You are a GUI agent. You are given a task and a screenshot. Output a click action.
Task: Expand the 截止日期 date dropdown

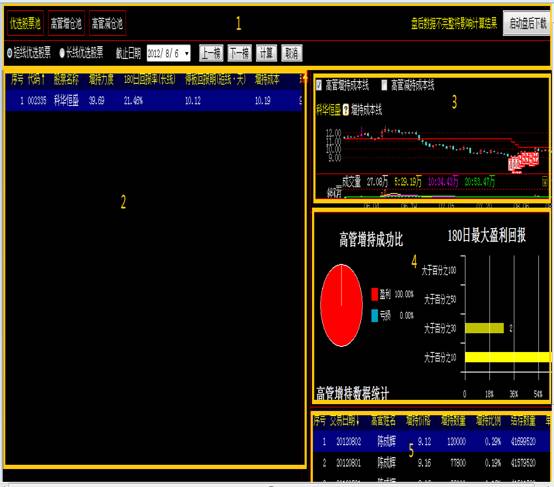[187, 53]
